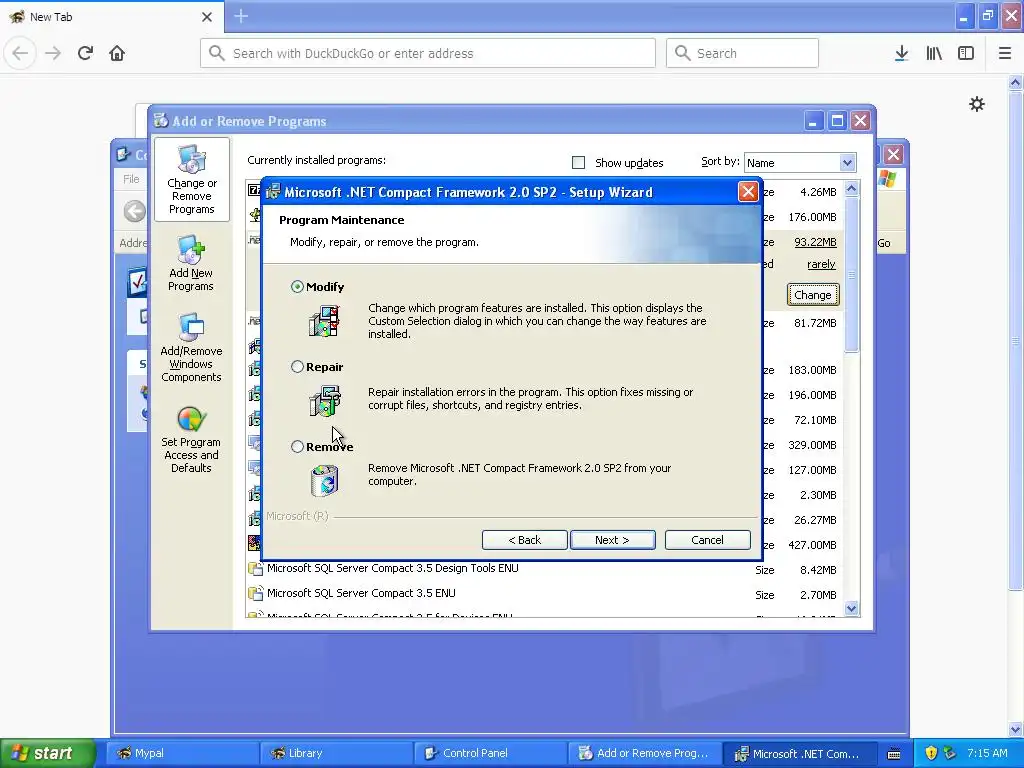
Task: Open Change or Remove Programs panel
Action: 191,180
